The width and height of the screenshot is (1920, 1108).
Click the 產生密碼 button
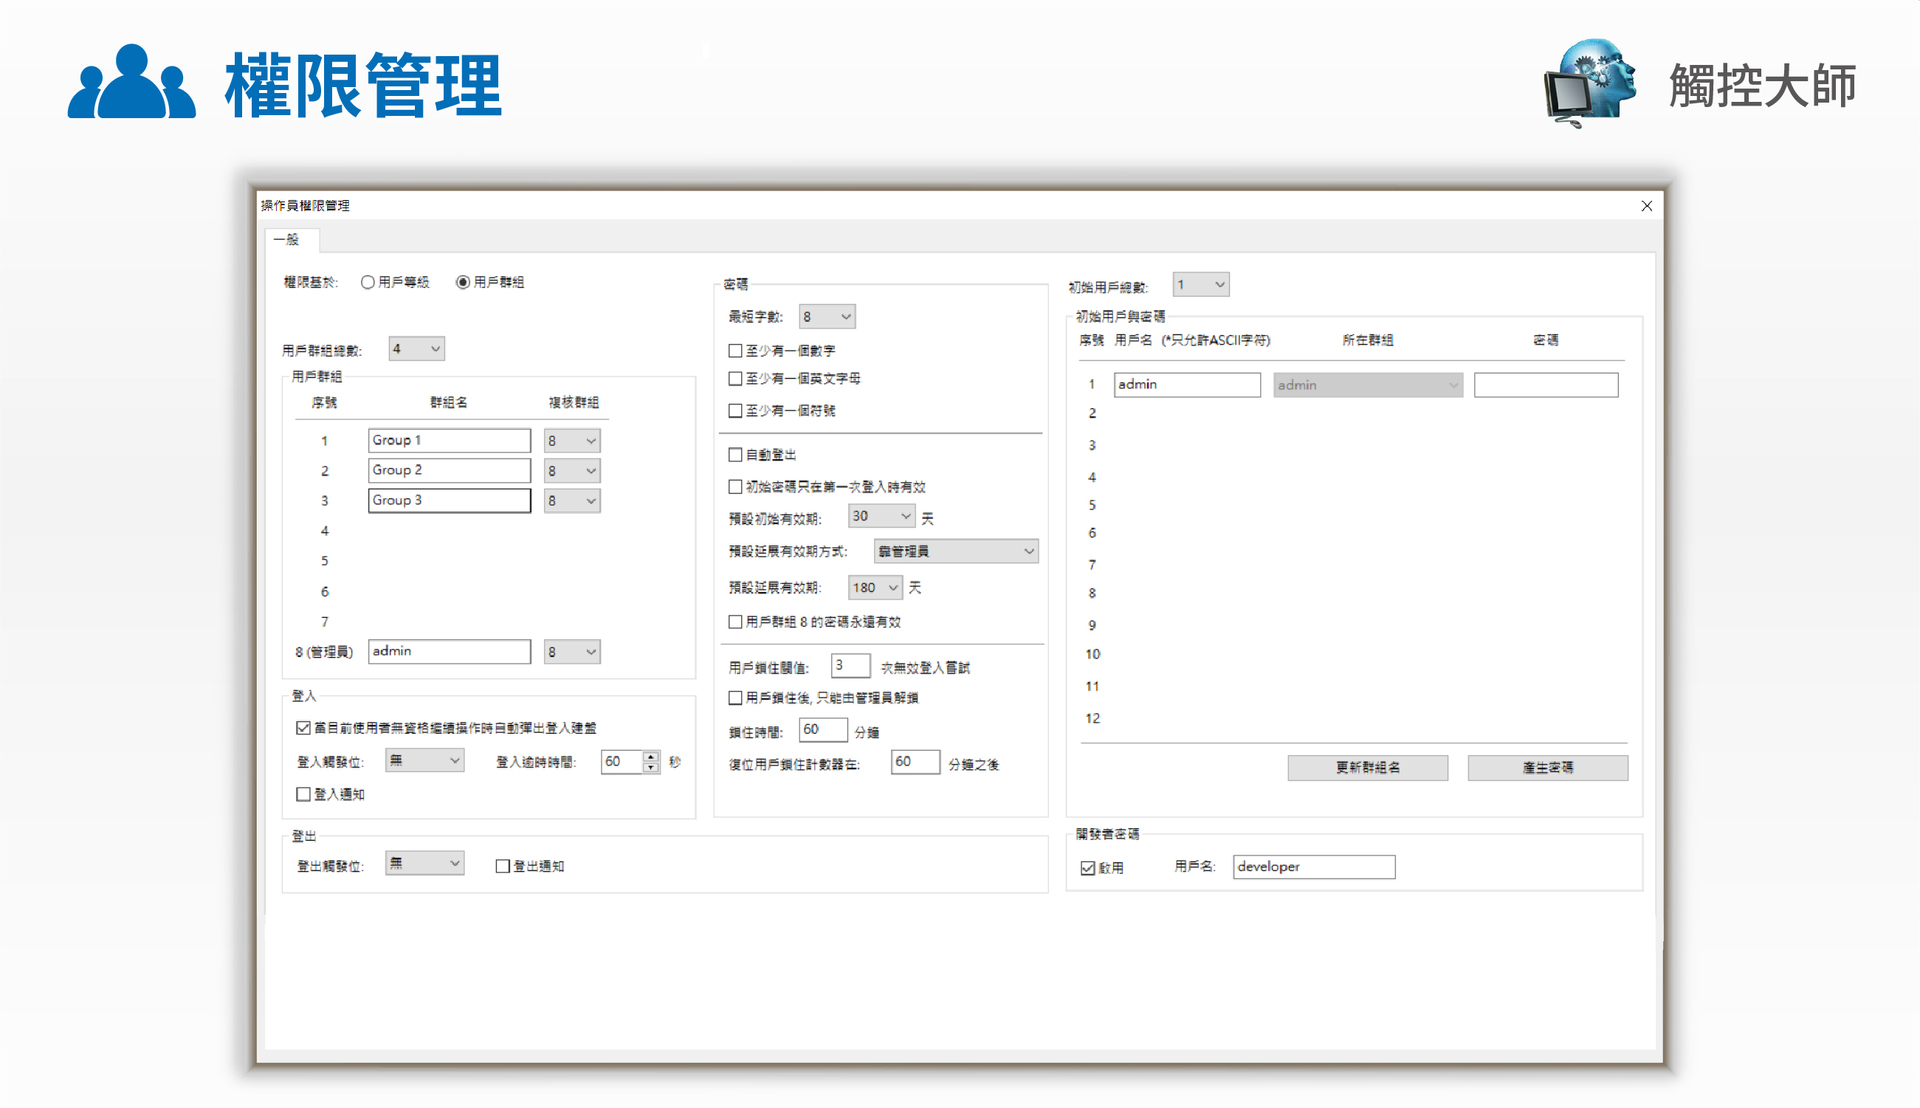tap(1547, 767)
